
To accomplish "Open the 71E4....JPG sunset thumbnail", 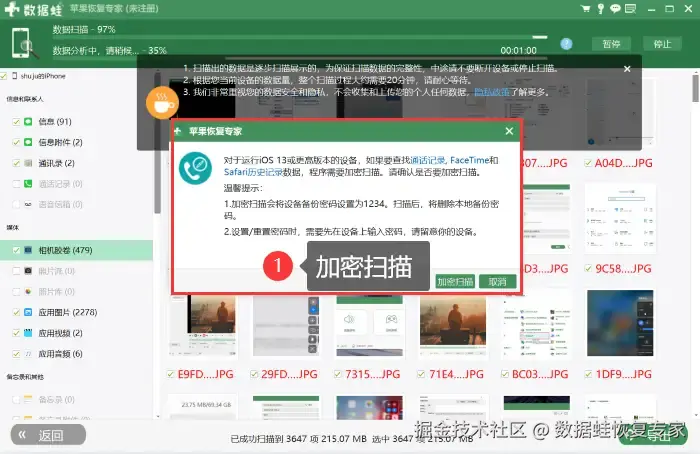I will pos(453,325).
